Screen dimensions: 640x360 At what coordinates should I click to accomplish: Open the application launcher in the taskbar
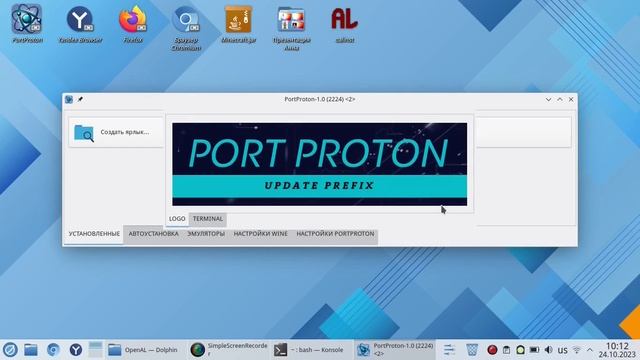point(10,350)
